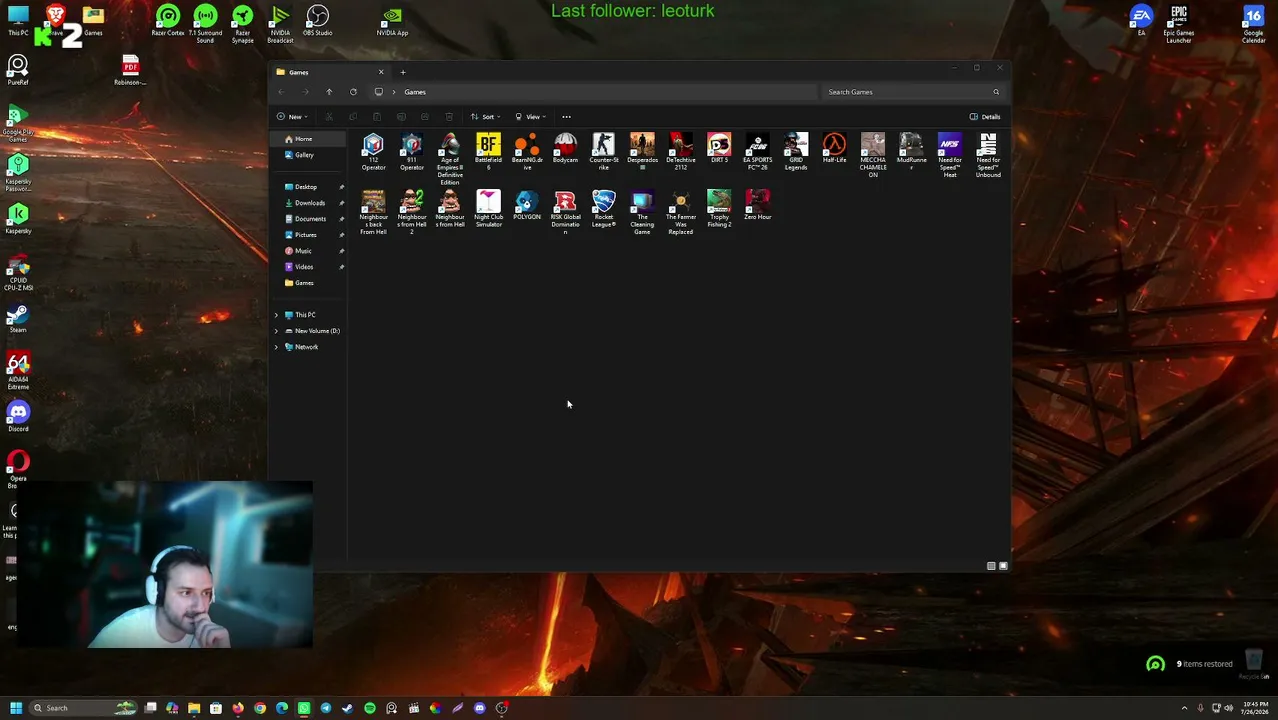1278x720 pixels.
Task: Open the Windows Start menu
Action: pos(16,708)
